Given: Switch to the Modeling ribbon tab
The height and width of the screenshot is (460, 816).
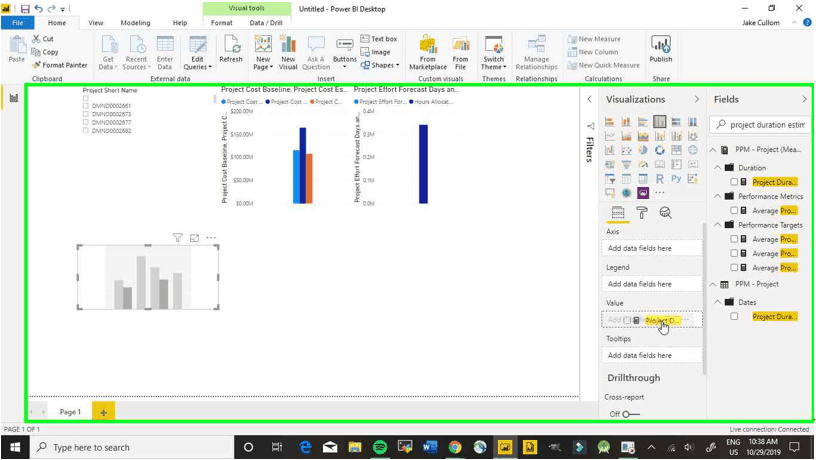Looking at the screenshot, I should pos(135,23).
